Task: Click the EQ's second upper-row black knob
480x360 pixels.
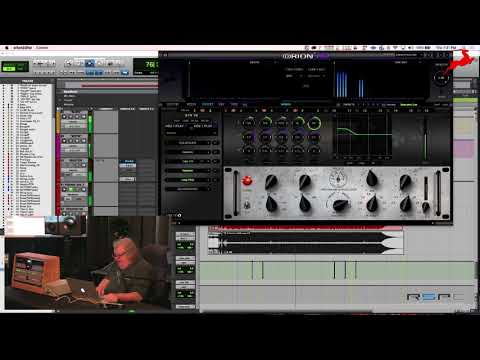Action: pyautogui.click(x=305, y=182)
